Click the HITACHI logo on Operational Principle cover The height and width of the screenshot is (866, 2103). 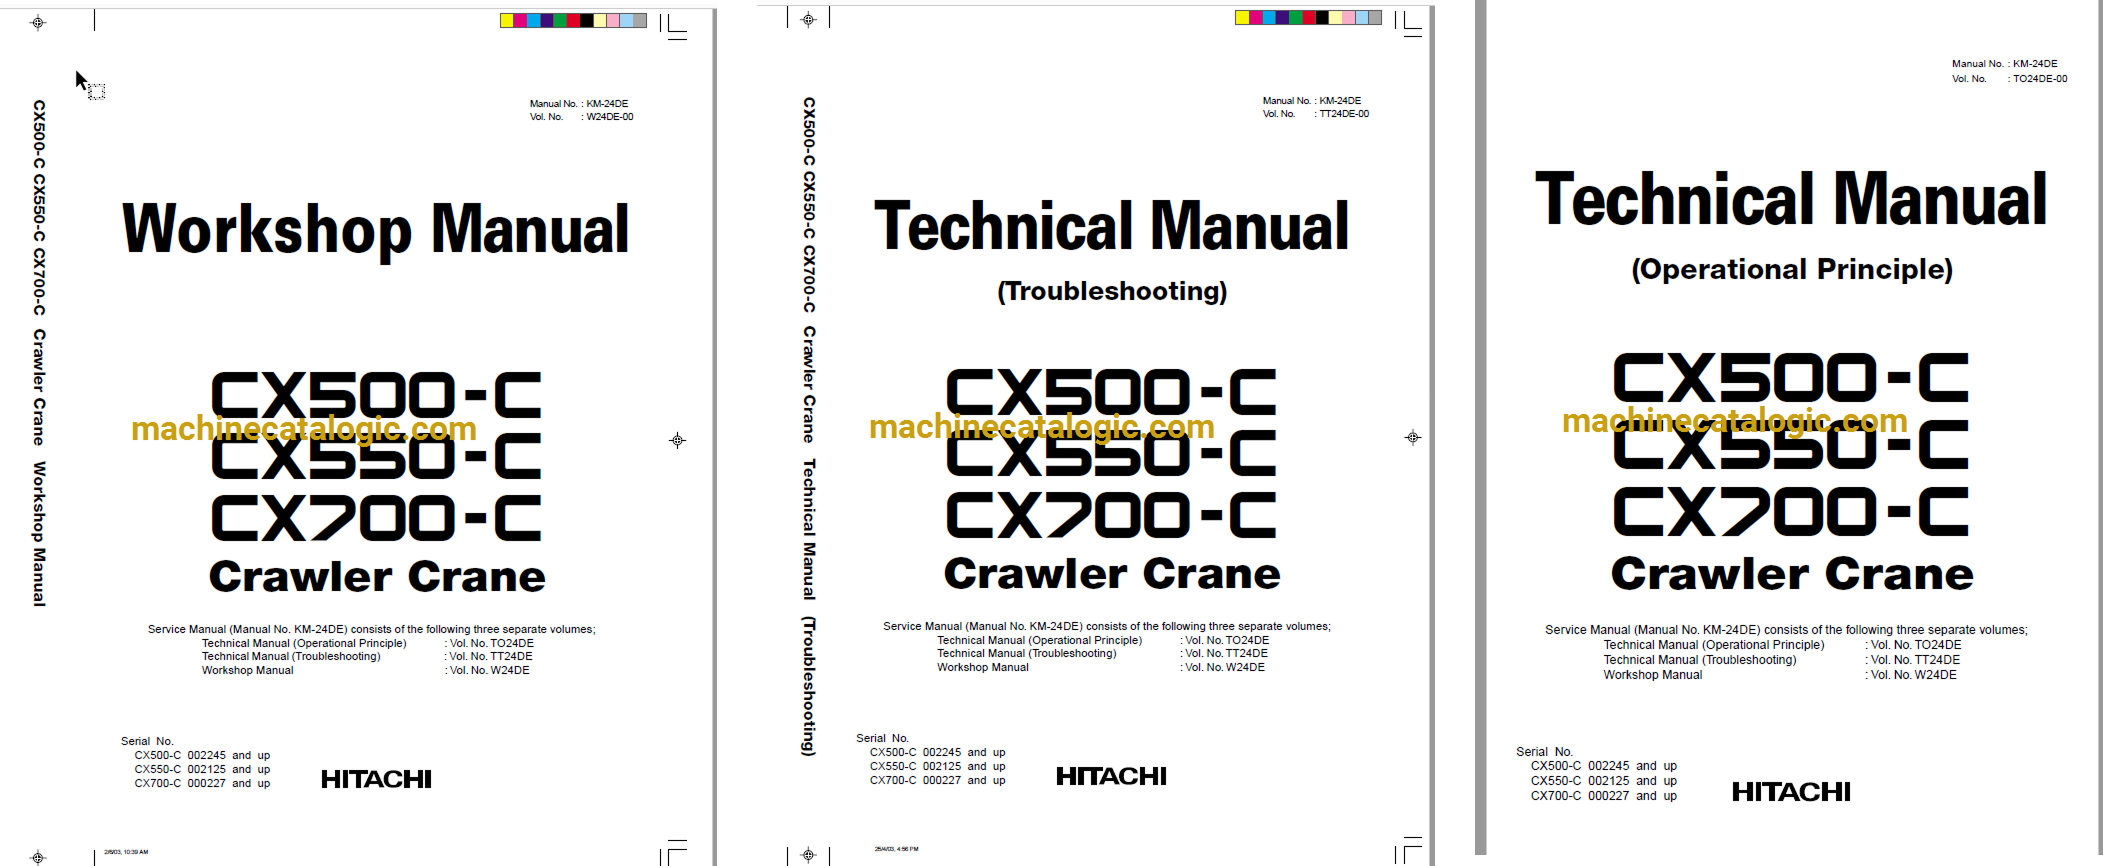[1791, 792]
